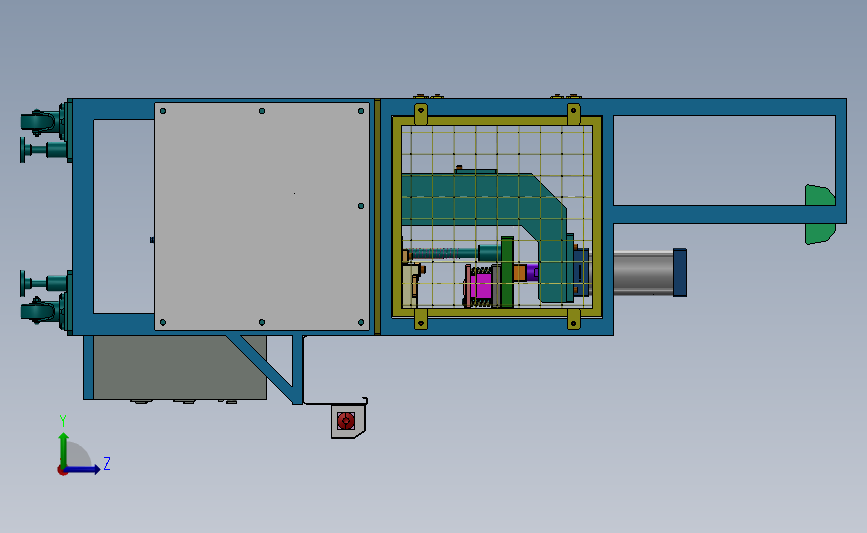This screenshot has width=867, height=533.
Task: Select the red emergency stop button
Action: pyautogui.click(x=346, y=421)
